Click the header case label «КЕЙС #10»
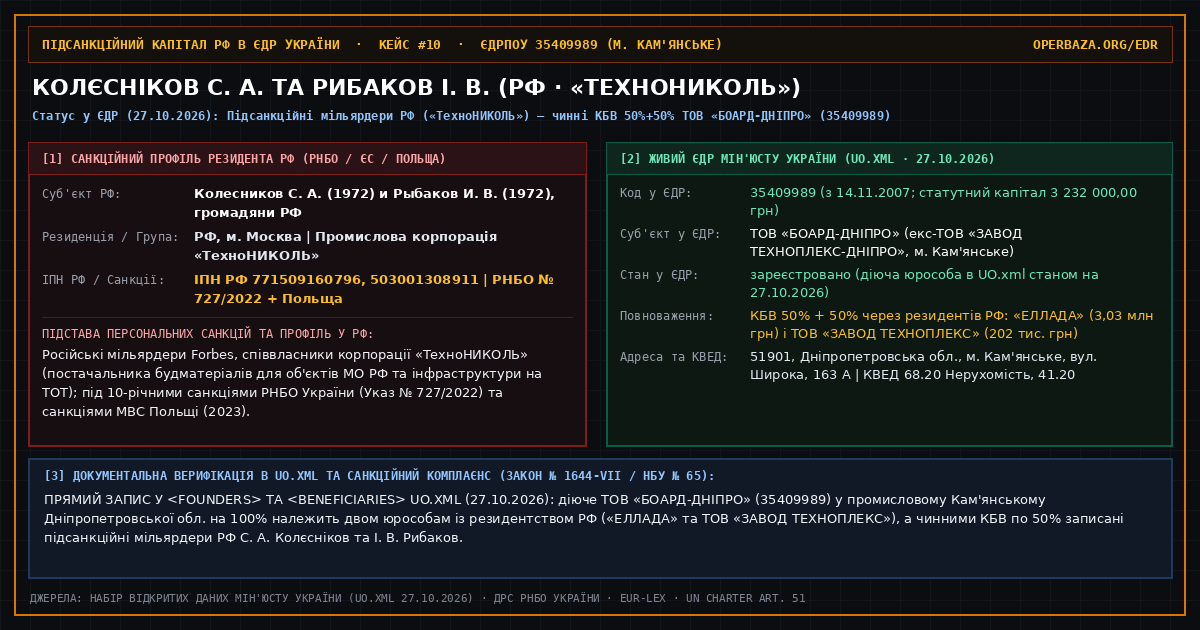 pos(409,45)
